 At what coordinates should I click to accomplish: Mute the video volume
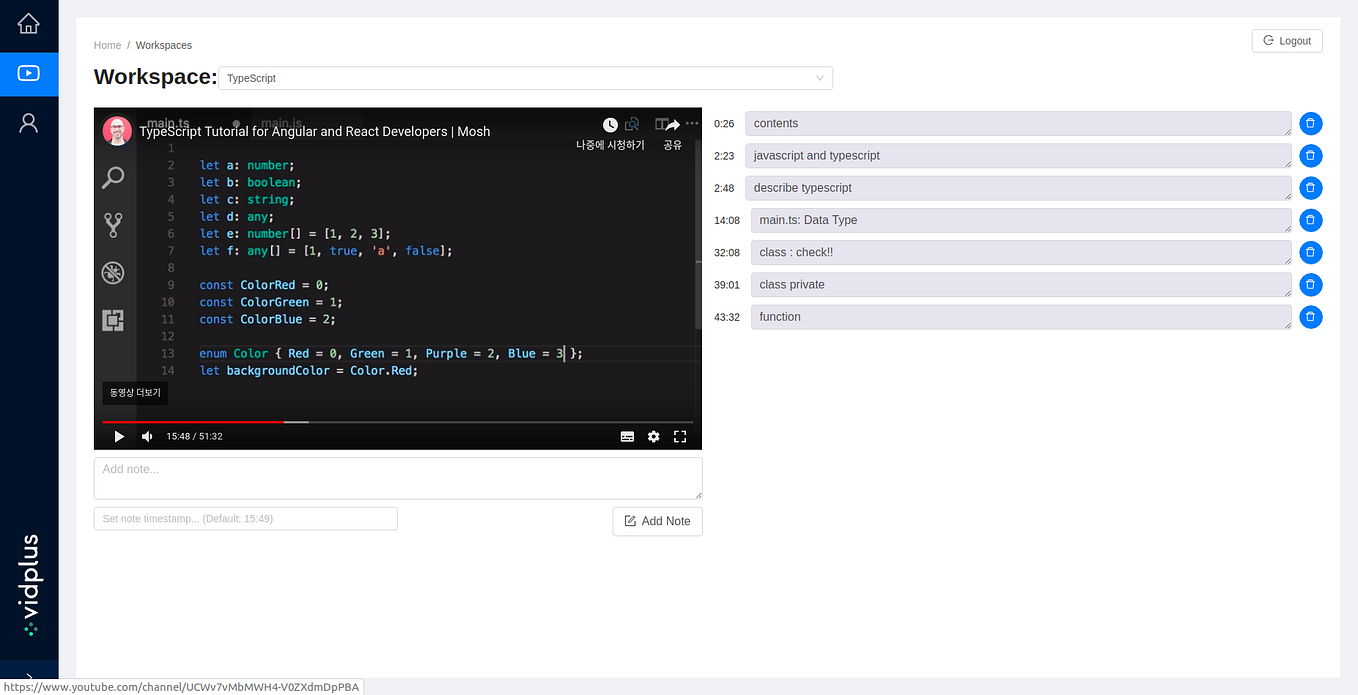click(x=146, y=436)
